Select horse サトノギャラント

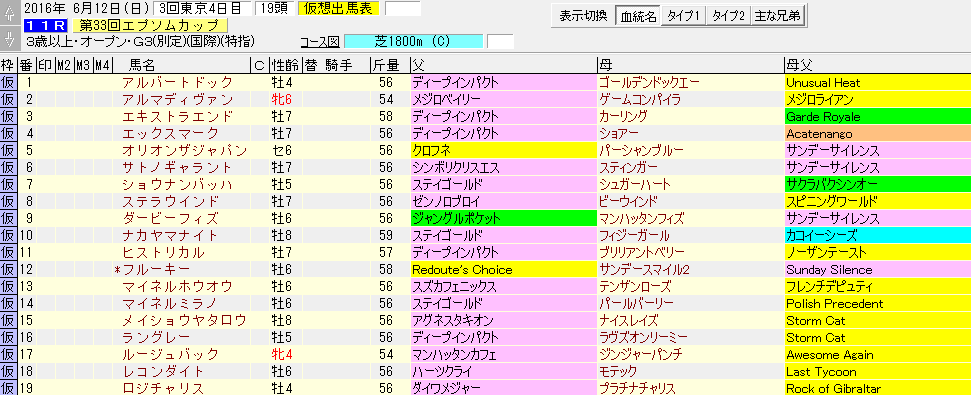pyautogui.click(x=178, y=168)
